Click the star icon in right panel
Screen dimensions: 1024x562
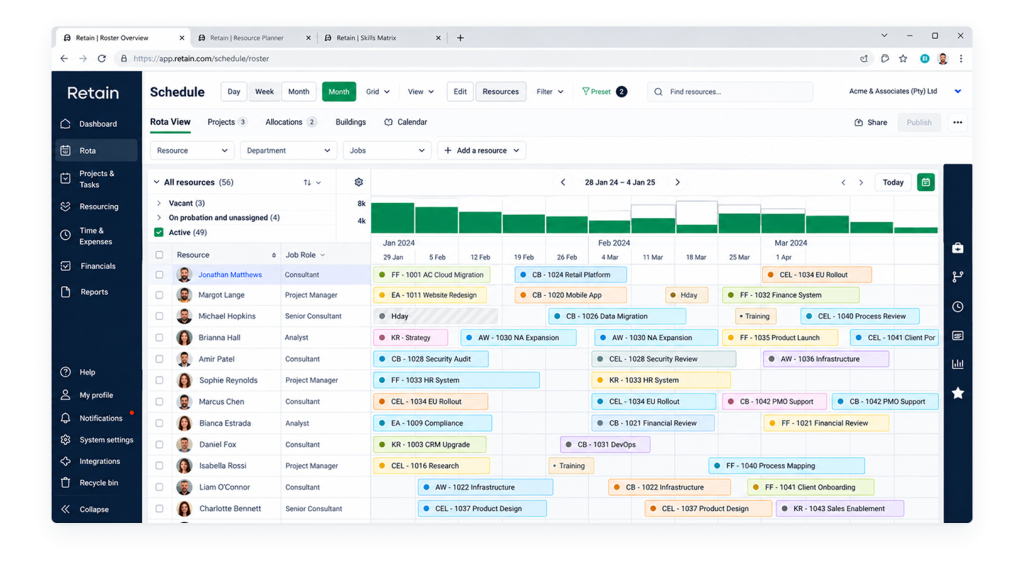point(957,393)
